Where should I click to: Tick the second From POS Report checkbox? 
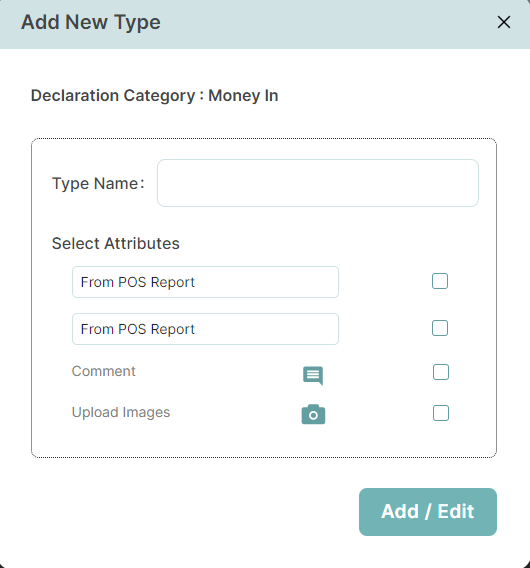point(440,328)
